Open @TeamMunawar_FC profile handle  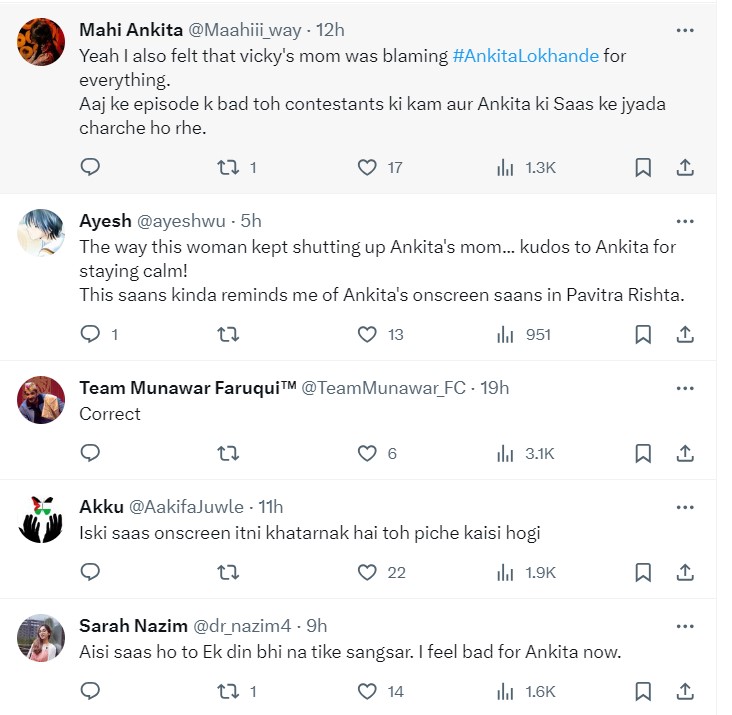pyautogui.click(x=383, y=387)
